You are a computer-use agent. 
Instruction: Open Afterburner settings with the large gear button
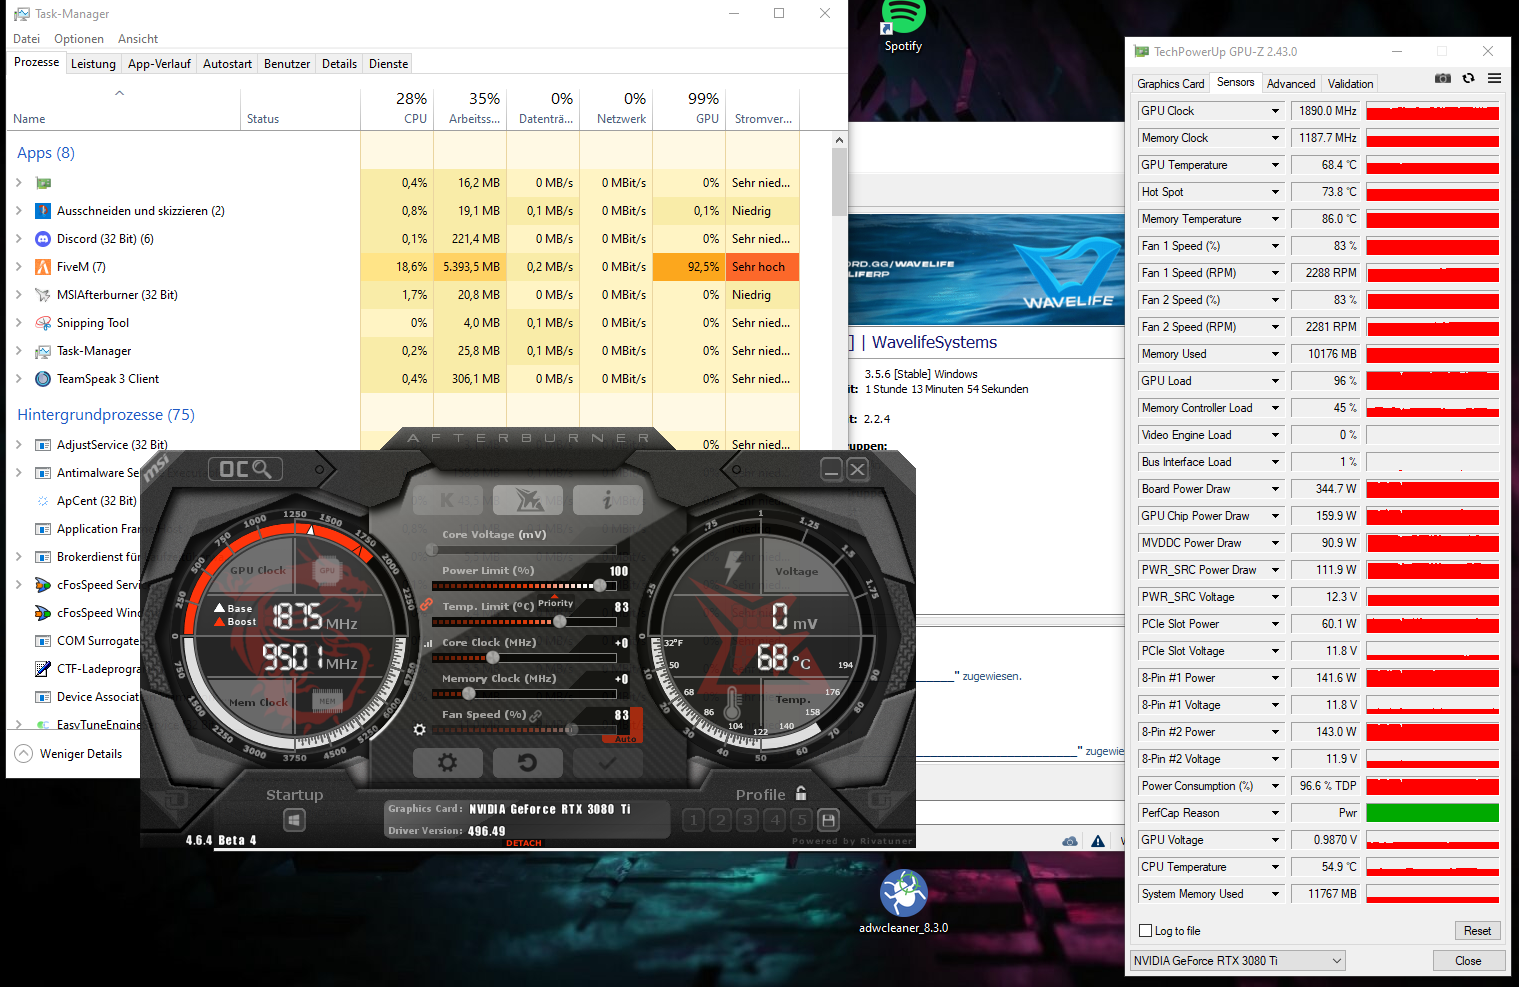tap(448, 763)
